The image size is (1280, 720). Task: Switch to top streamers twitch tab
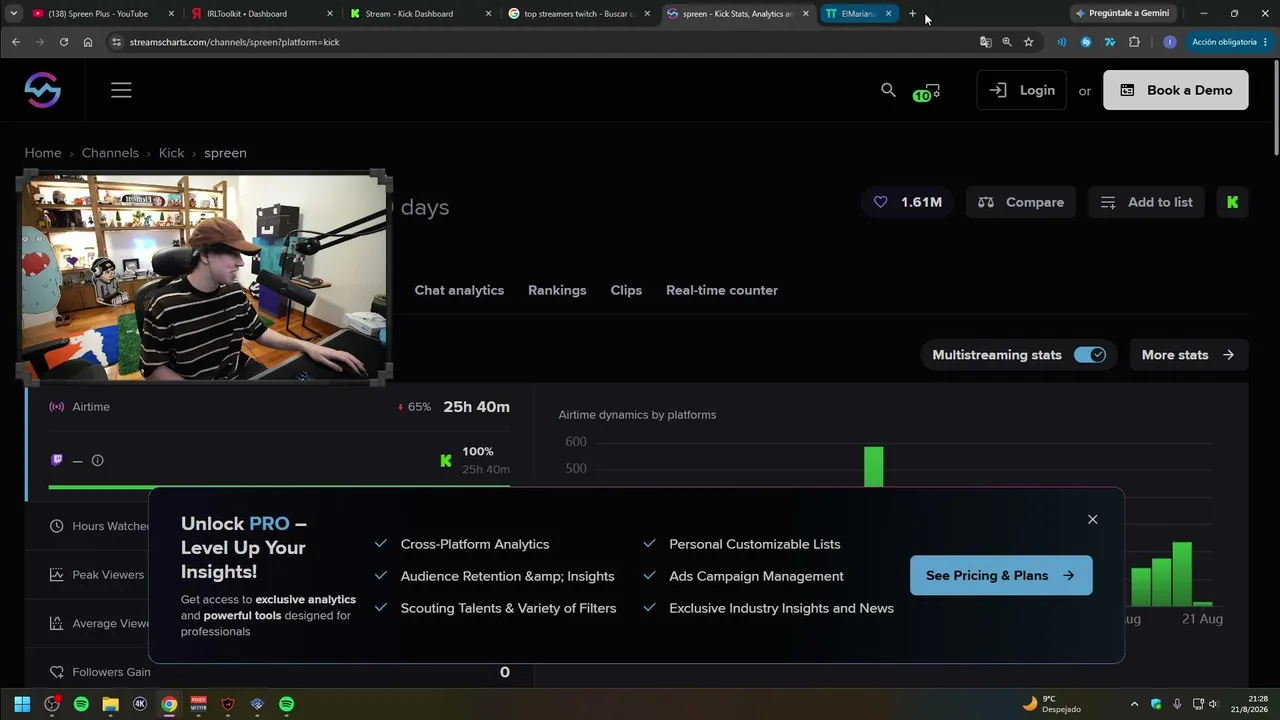[578, 14]
